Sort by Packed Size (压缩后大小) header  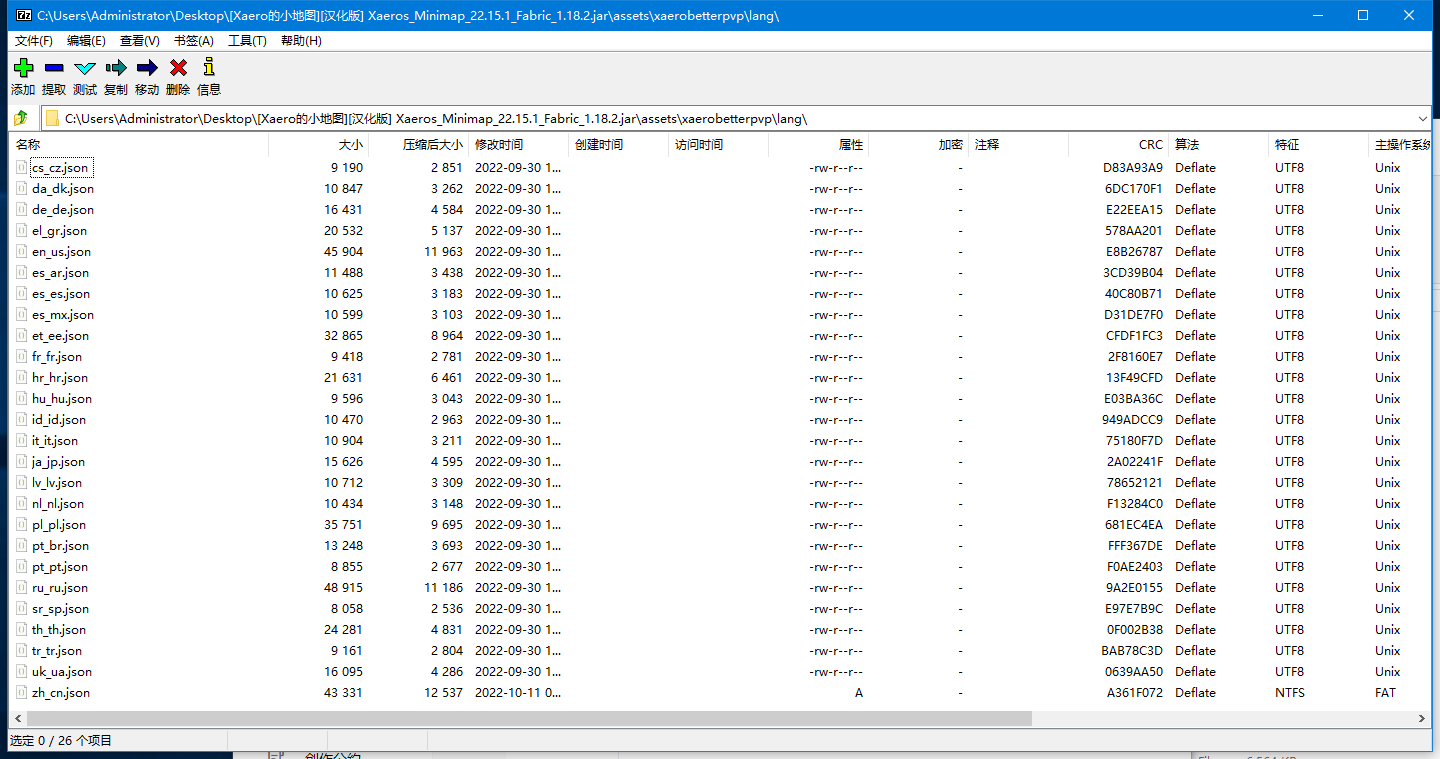tap(419, 145)
